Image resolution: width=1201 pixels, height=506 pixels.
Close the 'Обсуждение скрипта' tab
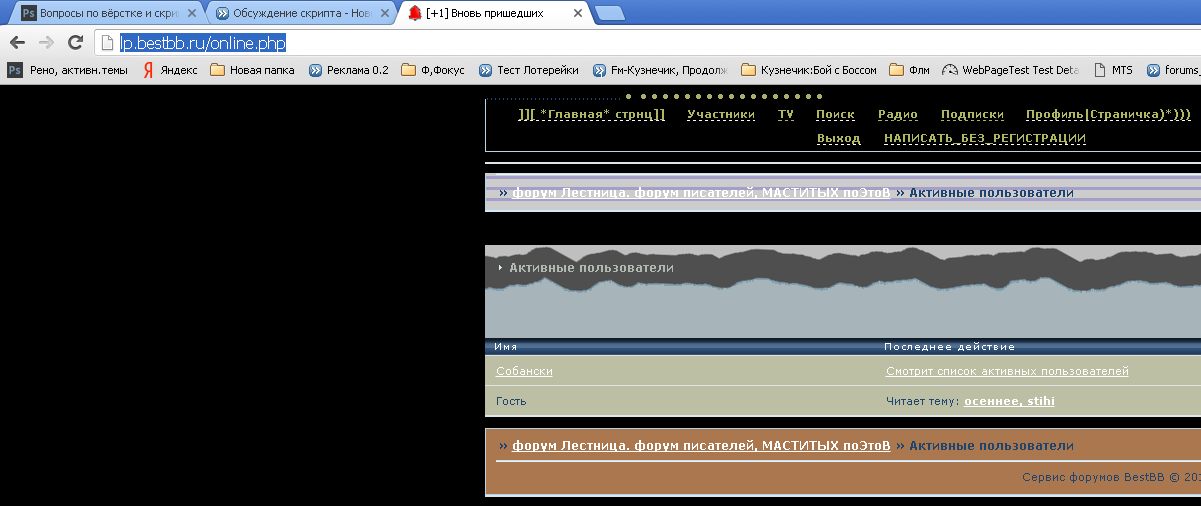click(x=385, y=14)
